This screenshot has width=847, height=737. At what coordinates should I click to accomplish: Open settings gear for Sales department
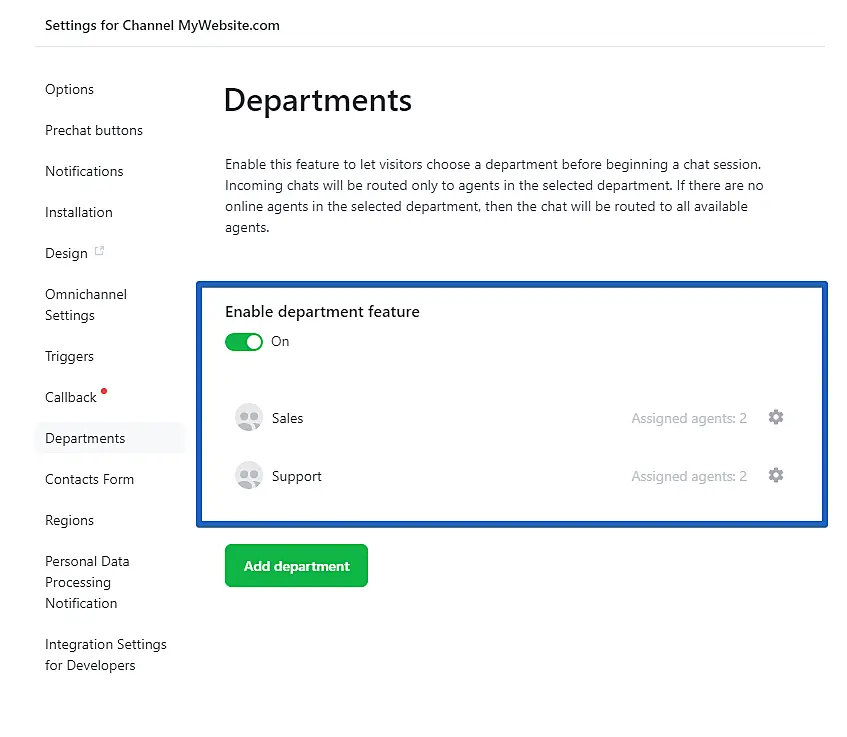pos(775,417)
